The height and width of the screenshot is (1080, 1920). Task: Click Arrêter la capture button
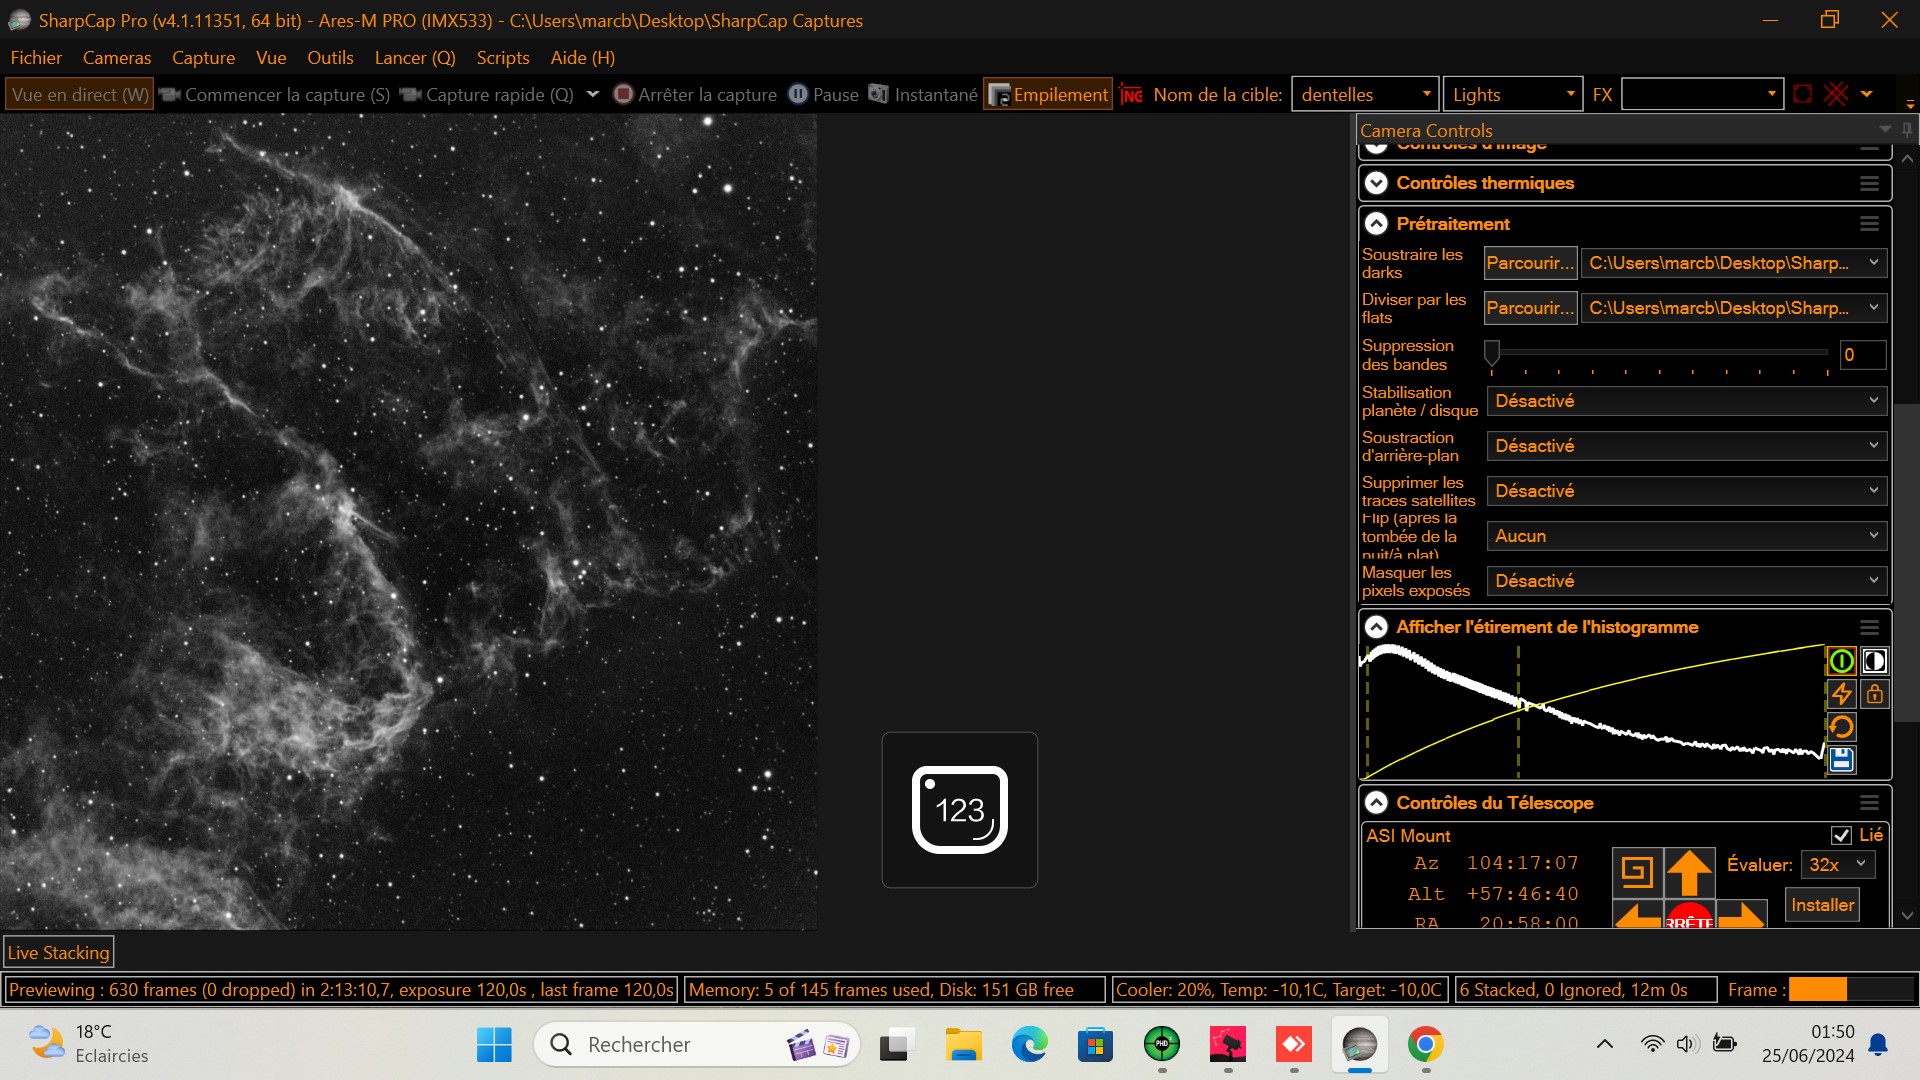coord(695,94)
